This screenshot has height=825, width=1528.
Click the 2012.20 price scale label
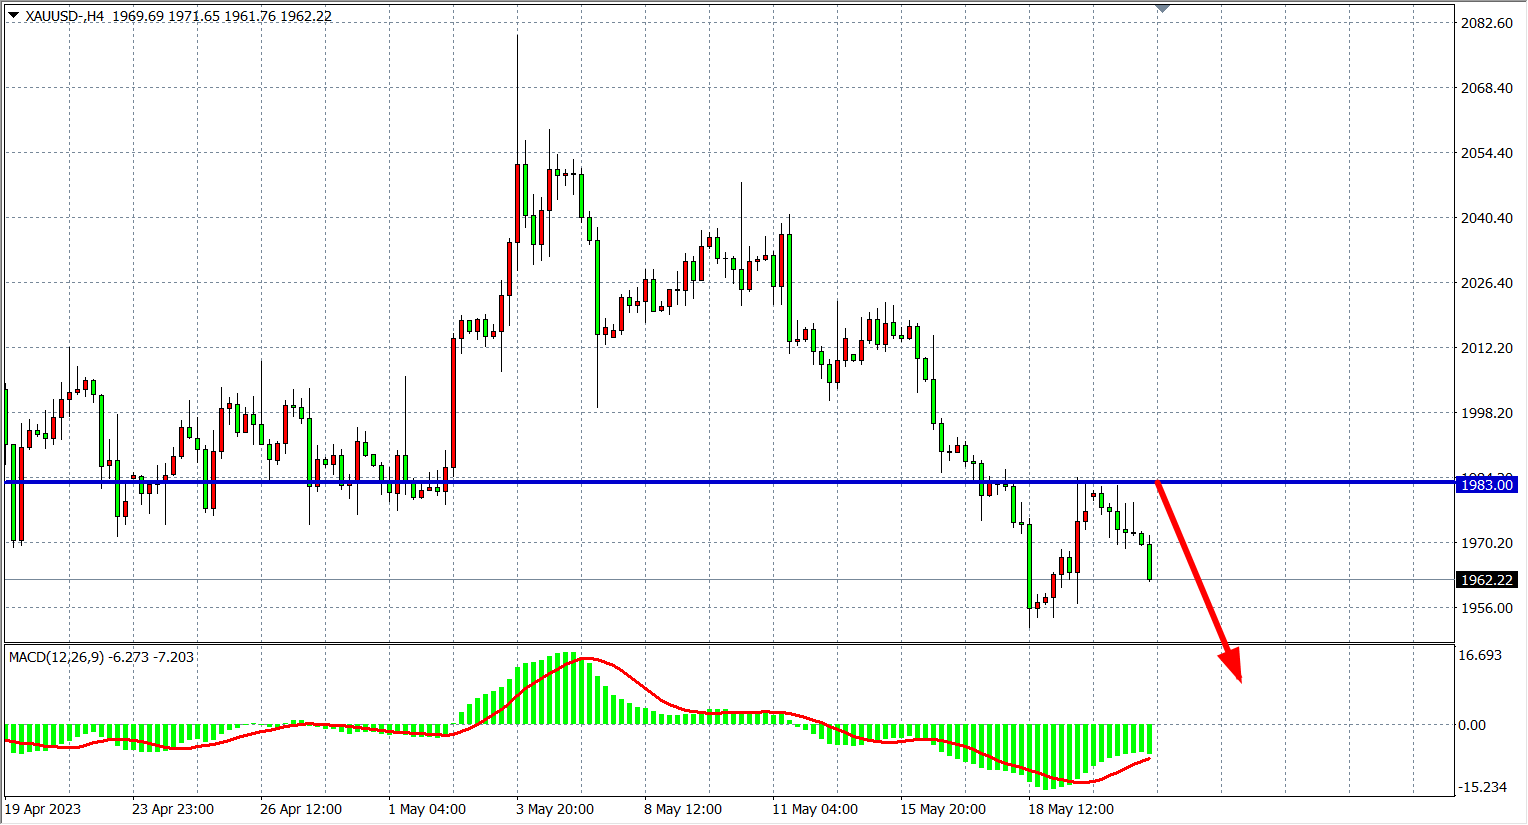(x=1487, y=348)
